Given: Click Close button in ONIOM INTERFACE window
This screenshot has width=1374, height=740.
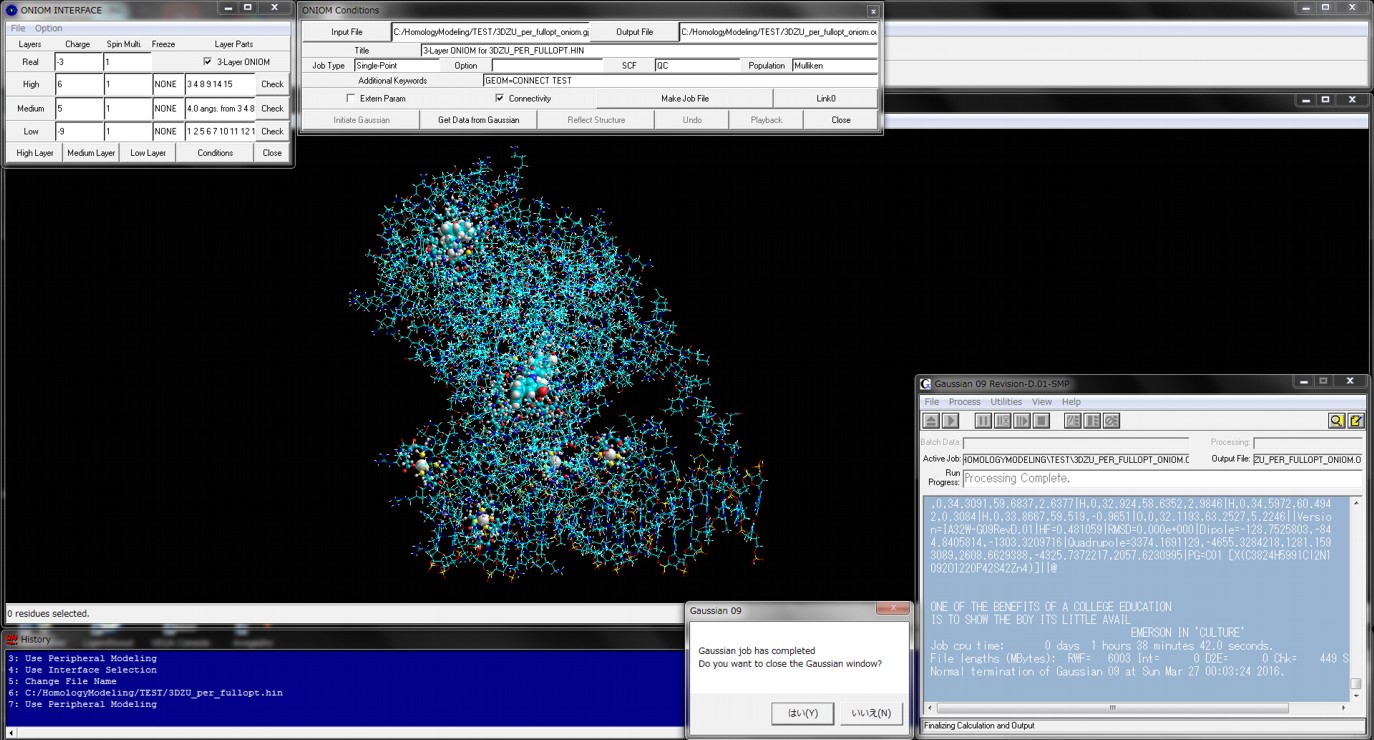Looking at the screenshot, I should [x=272, y=153].
